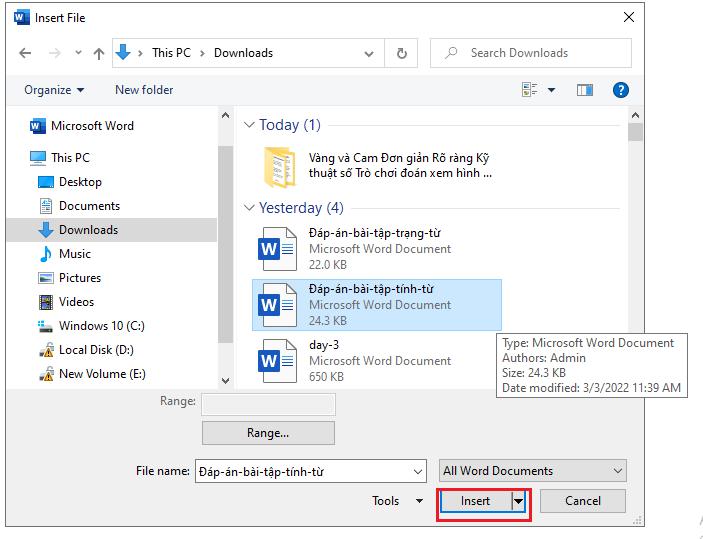The width and height of the screenshot is (703, 539).
Task: Click the Range text field
Action: [x=268, y=405]
